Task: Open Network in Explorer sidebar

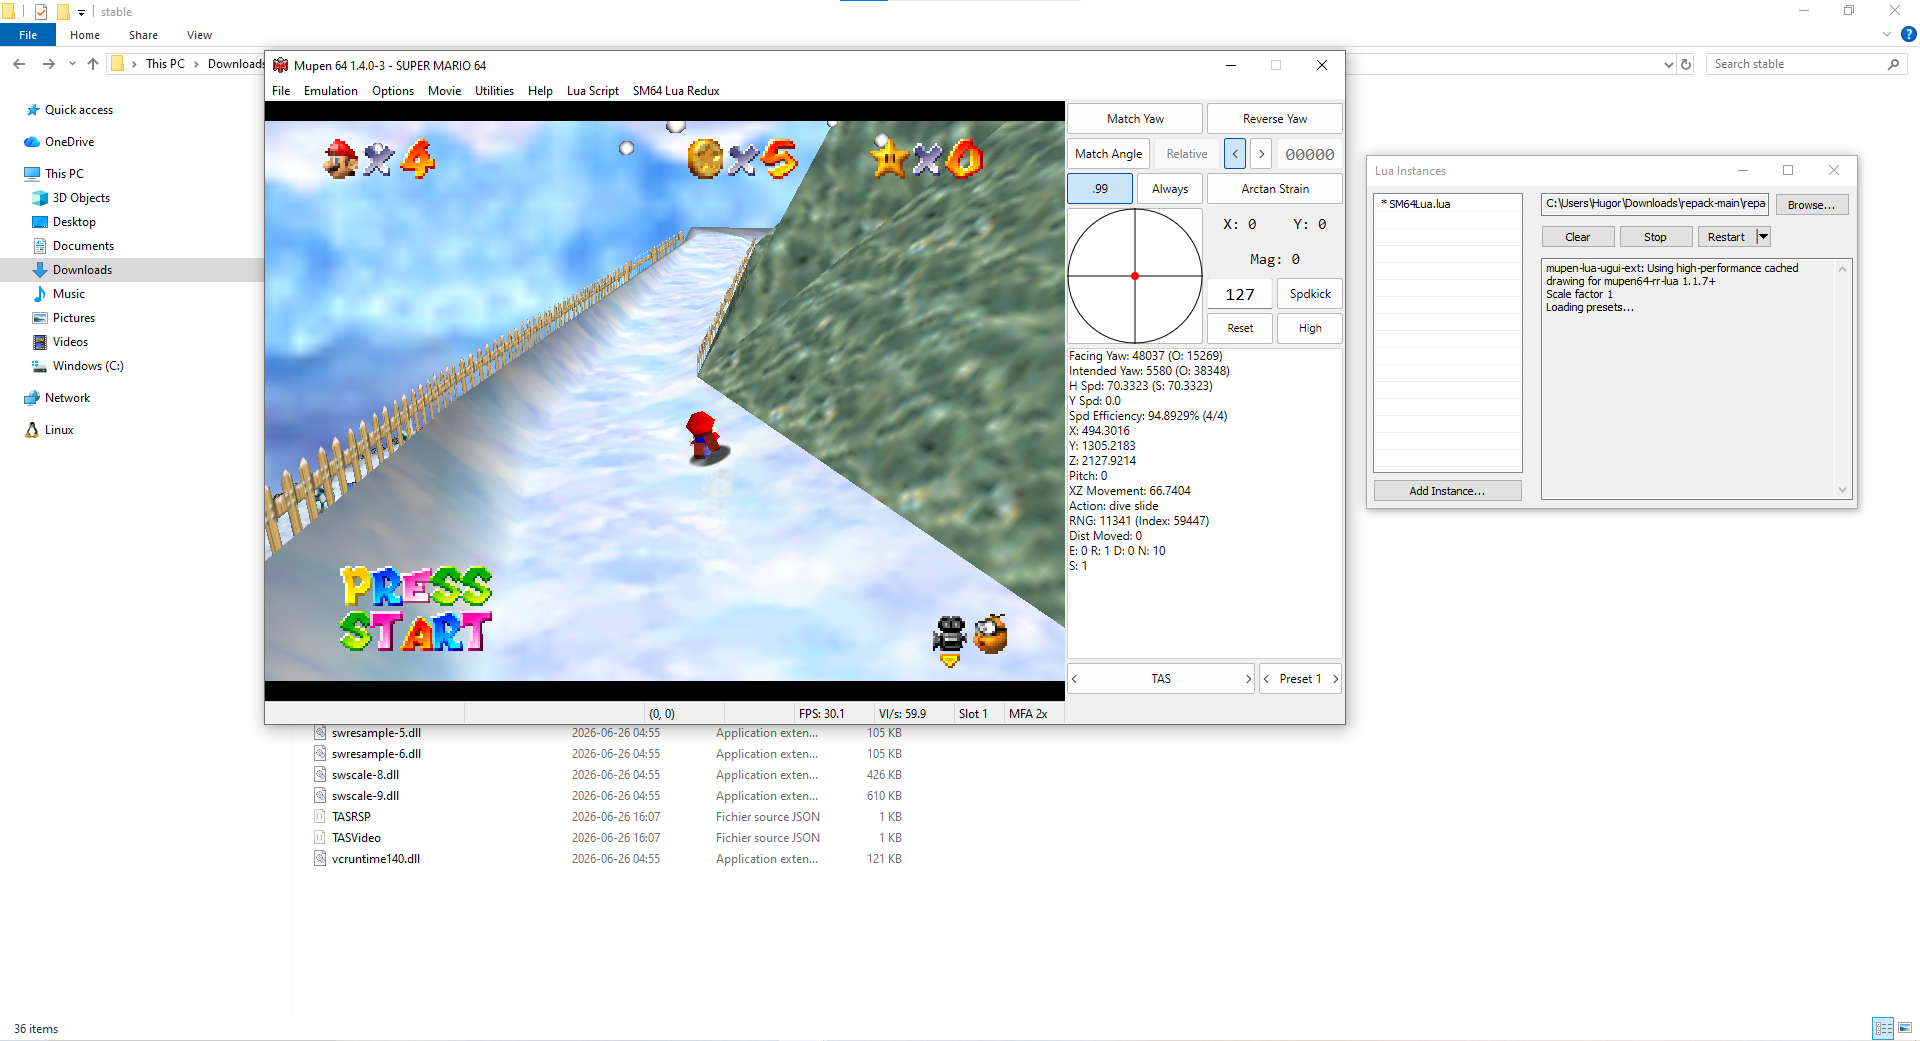Action: pos(67,398)
